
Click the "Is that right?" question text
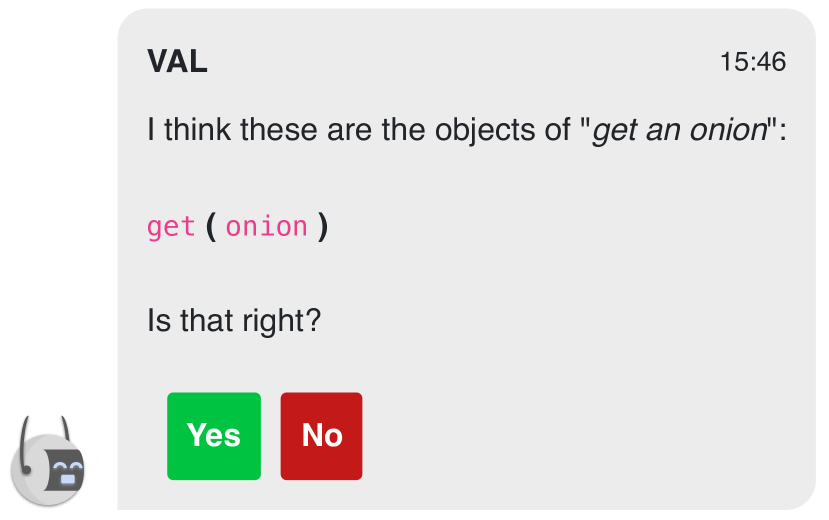click(234, 320)
